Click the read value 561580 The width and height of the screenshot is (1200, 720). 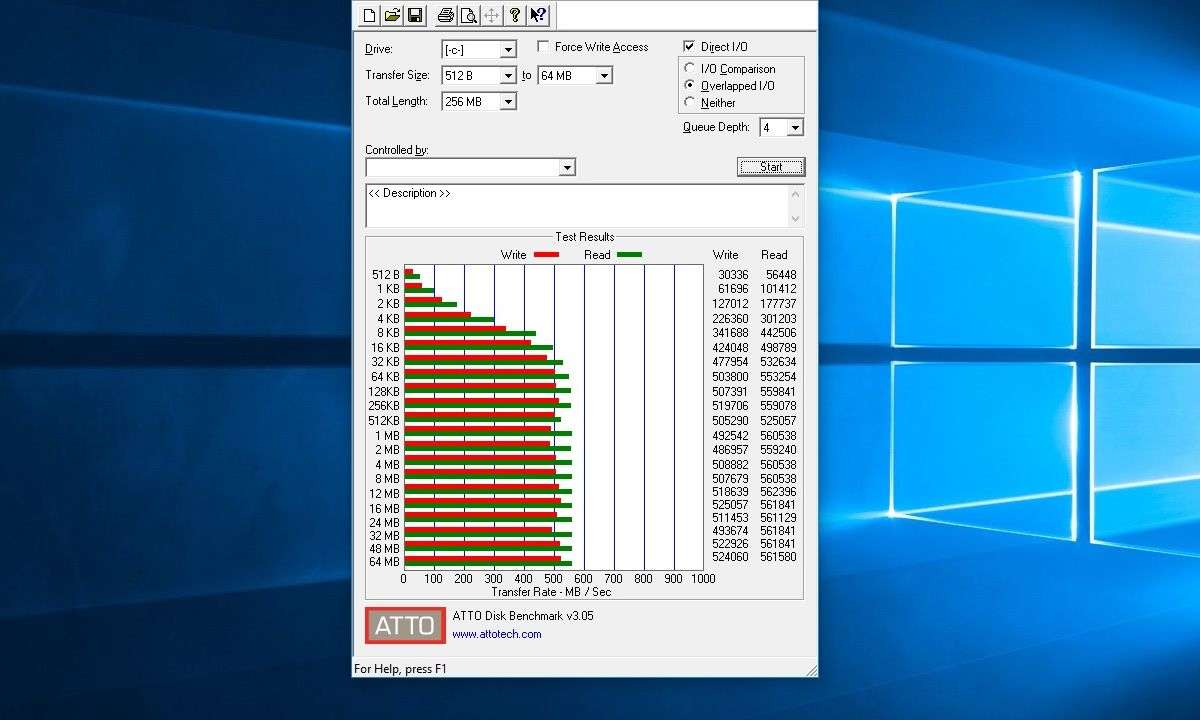point(779,557)
